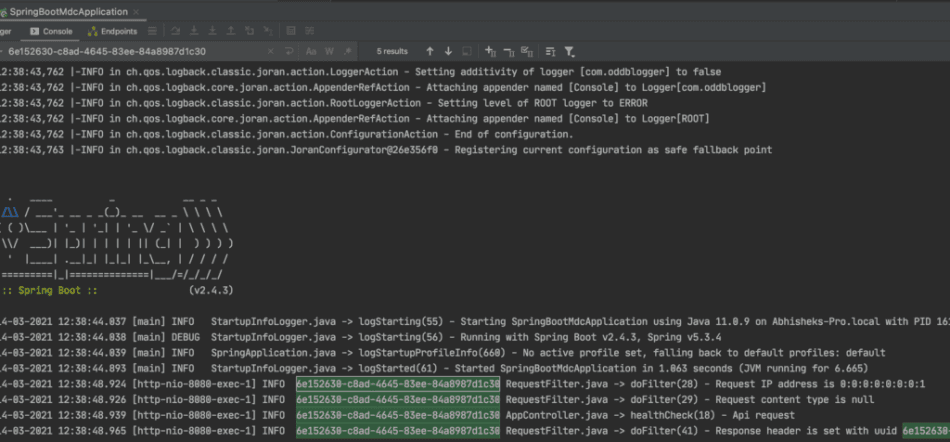Click the 'Request content type is null' text
This screenshot has height=442, width=950.
point(795,400)
